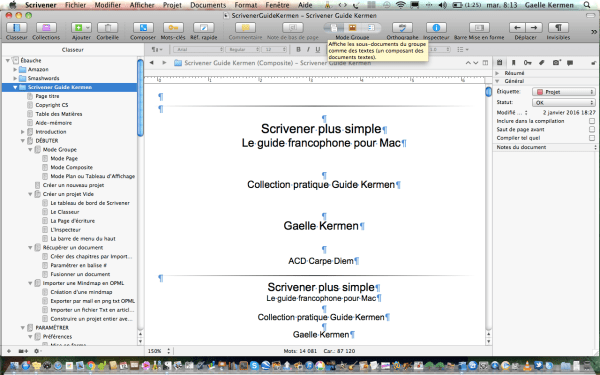This screenshot has height=375, width=600.
Task: Click the Déplacer right arrow button
Action: (534, 28)
